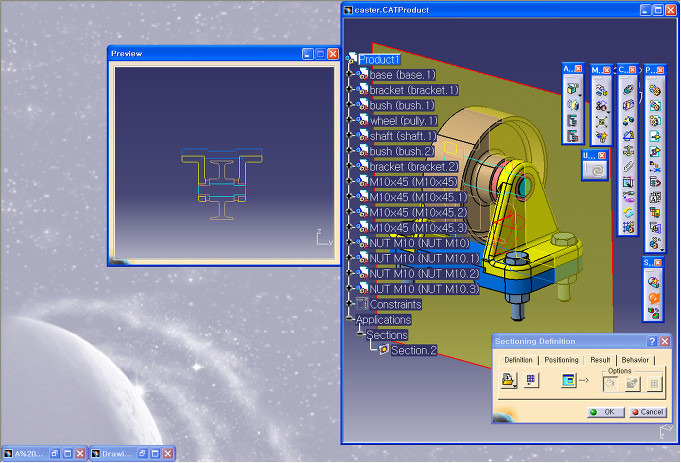Select bush (bush.2) in the tree
This screenshot has width=681, height=463.
(x=402, y=151)
